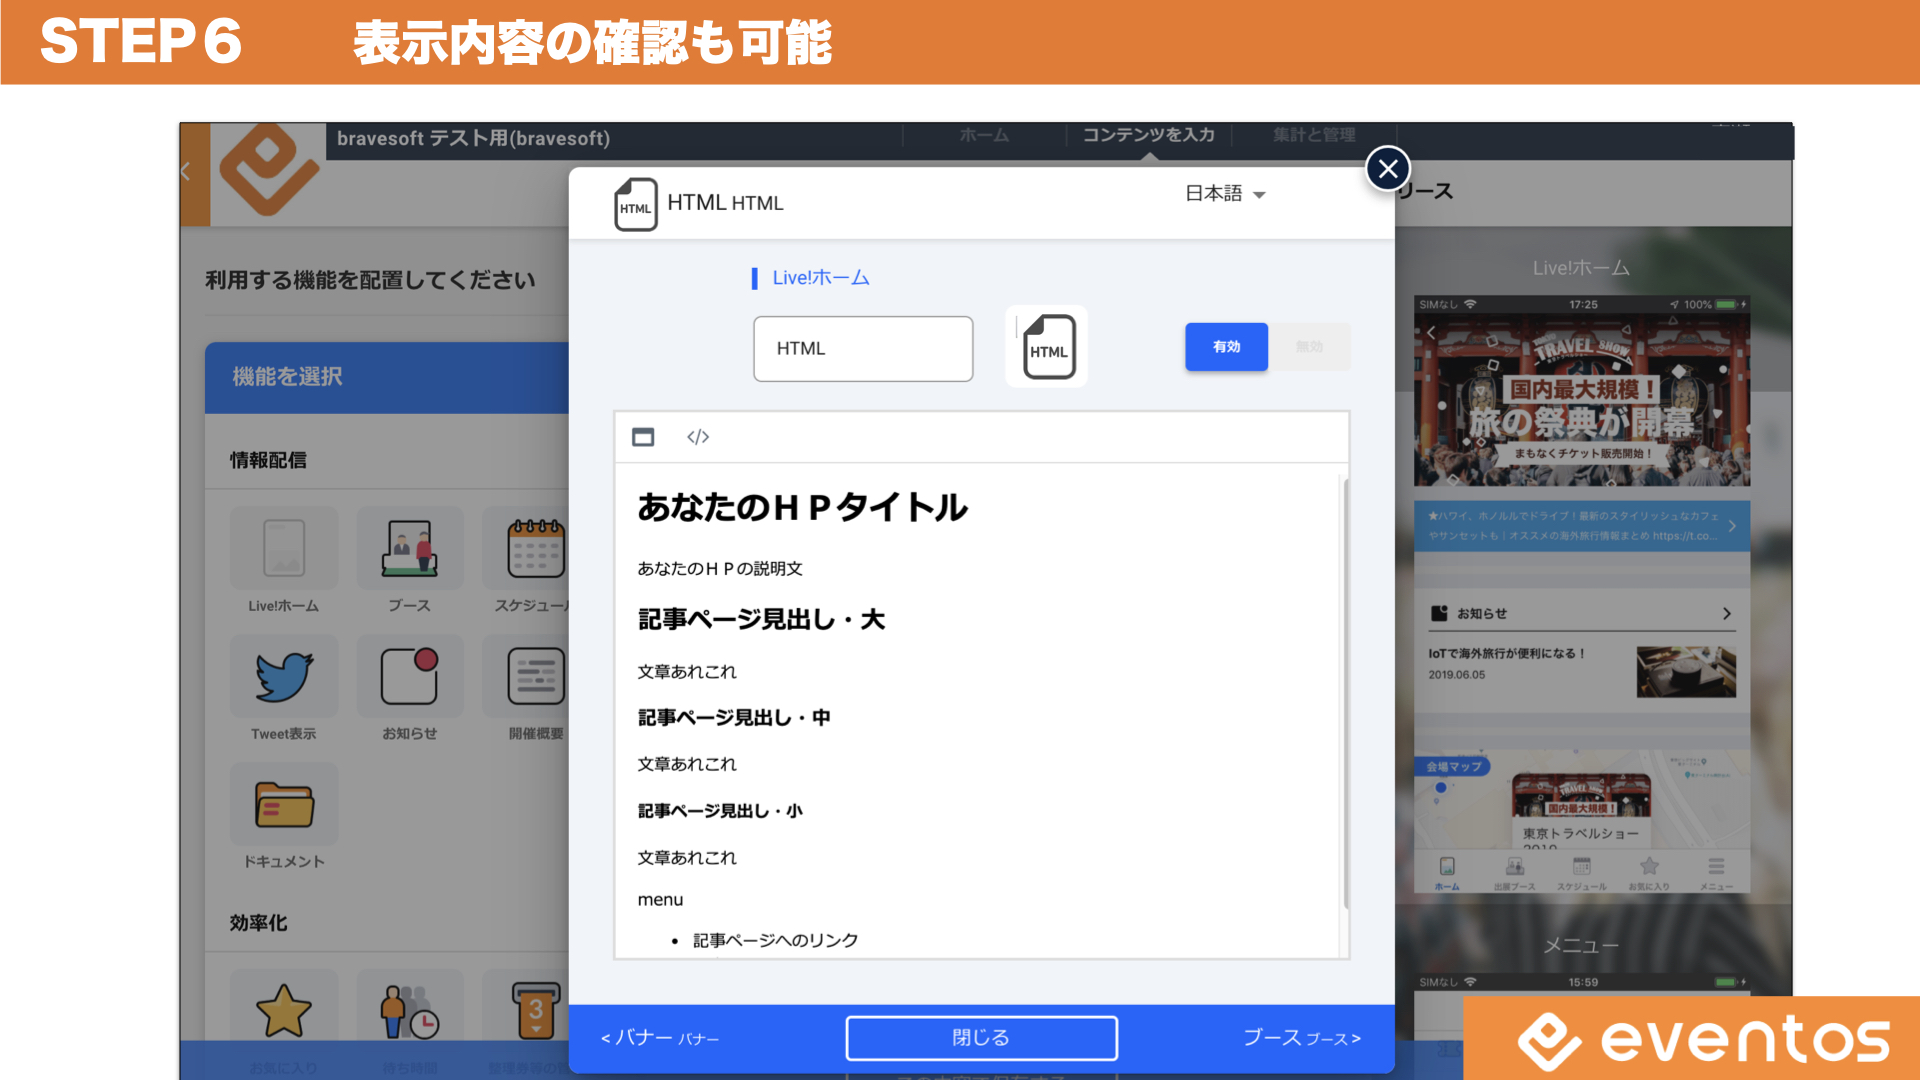Expand the お知らせ row in phone preview
This screenshot has height=1080, width=1920.
point(1582,613)
